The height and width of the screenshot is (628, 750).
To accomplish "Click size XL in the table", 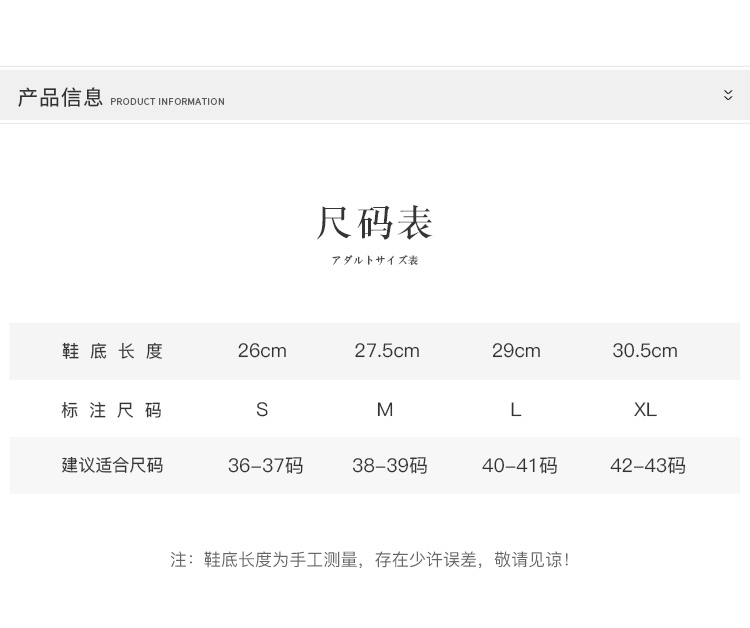I will (x=645, y=410).
